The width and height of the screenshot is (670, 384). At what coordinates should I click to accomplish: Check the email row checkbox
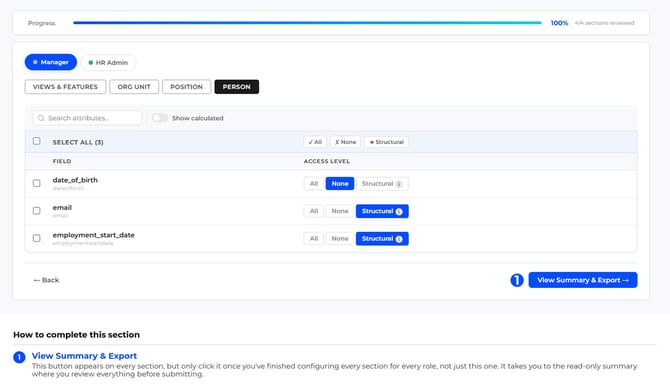37,211
